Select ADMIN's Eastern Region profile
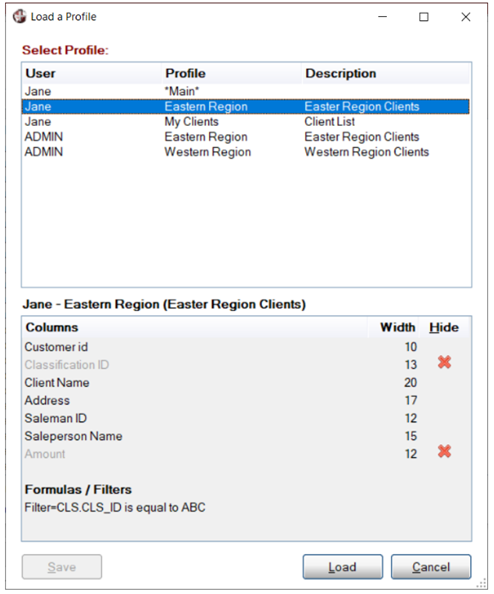The image size is (494, 594). click(x=245, y=137)
